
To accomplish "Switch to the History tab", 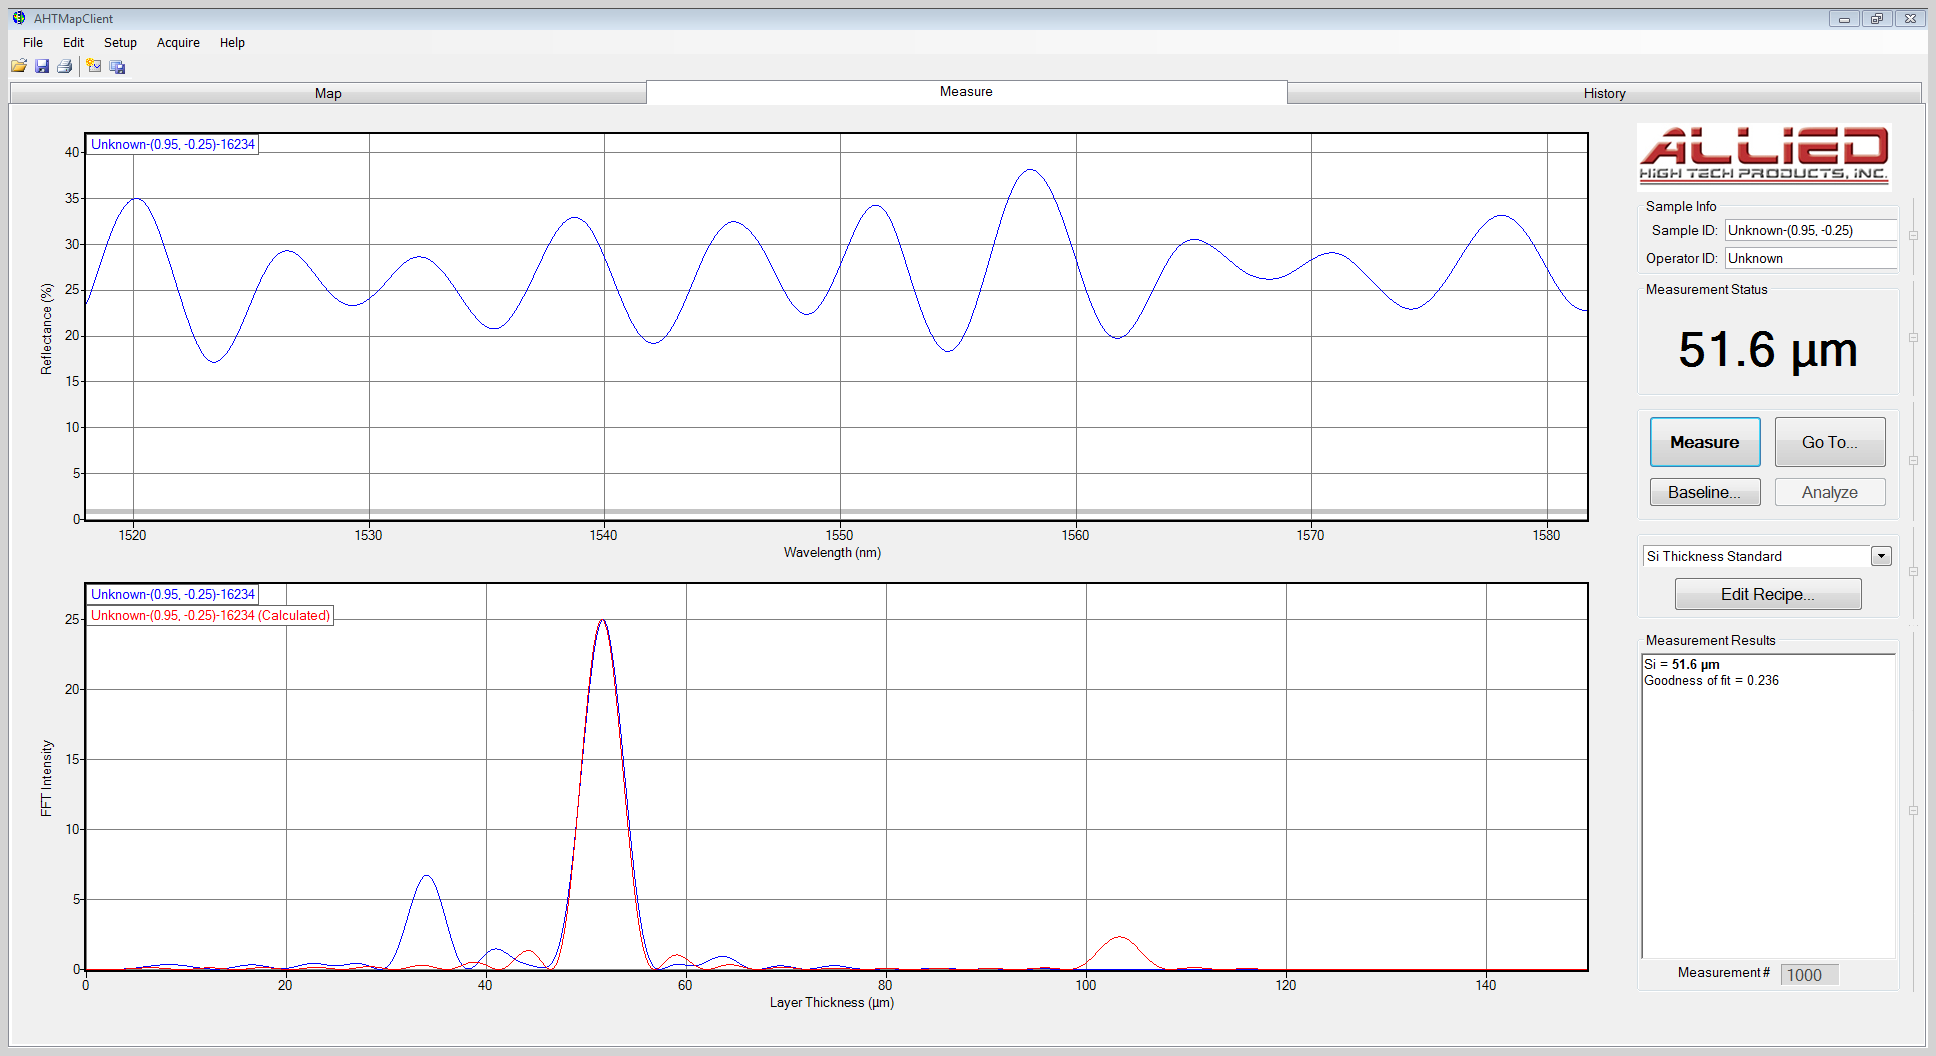I will tap(1604, 92).
